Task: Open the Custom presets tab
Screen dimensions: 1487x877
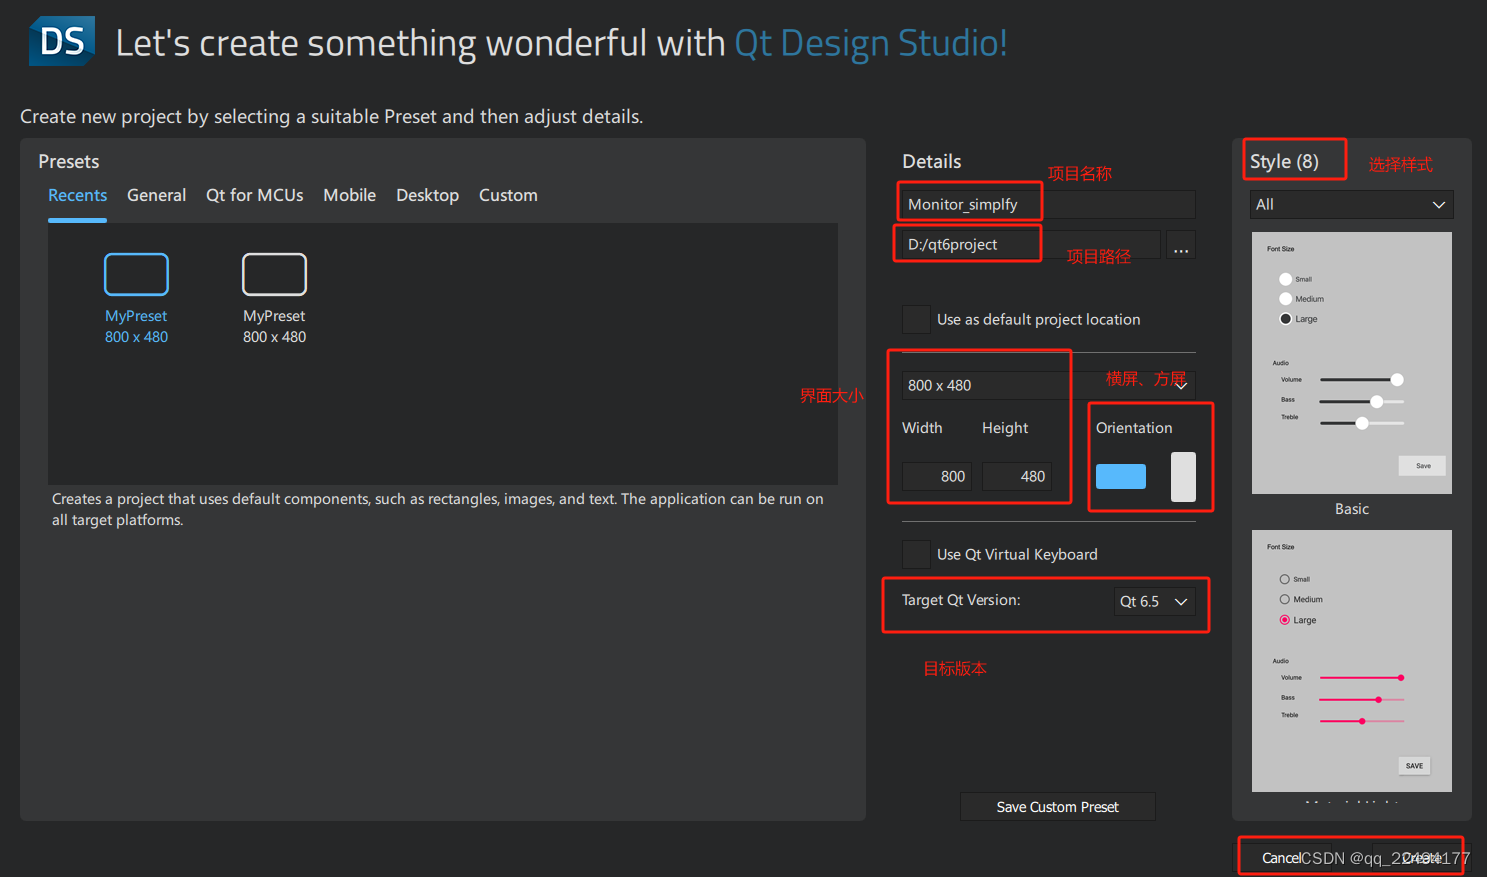Action: (508, 195)
